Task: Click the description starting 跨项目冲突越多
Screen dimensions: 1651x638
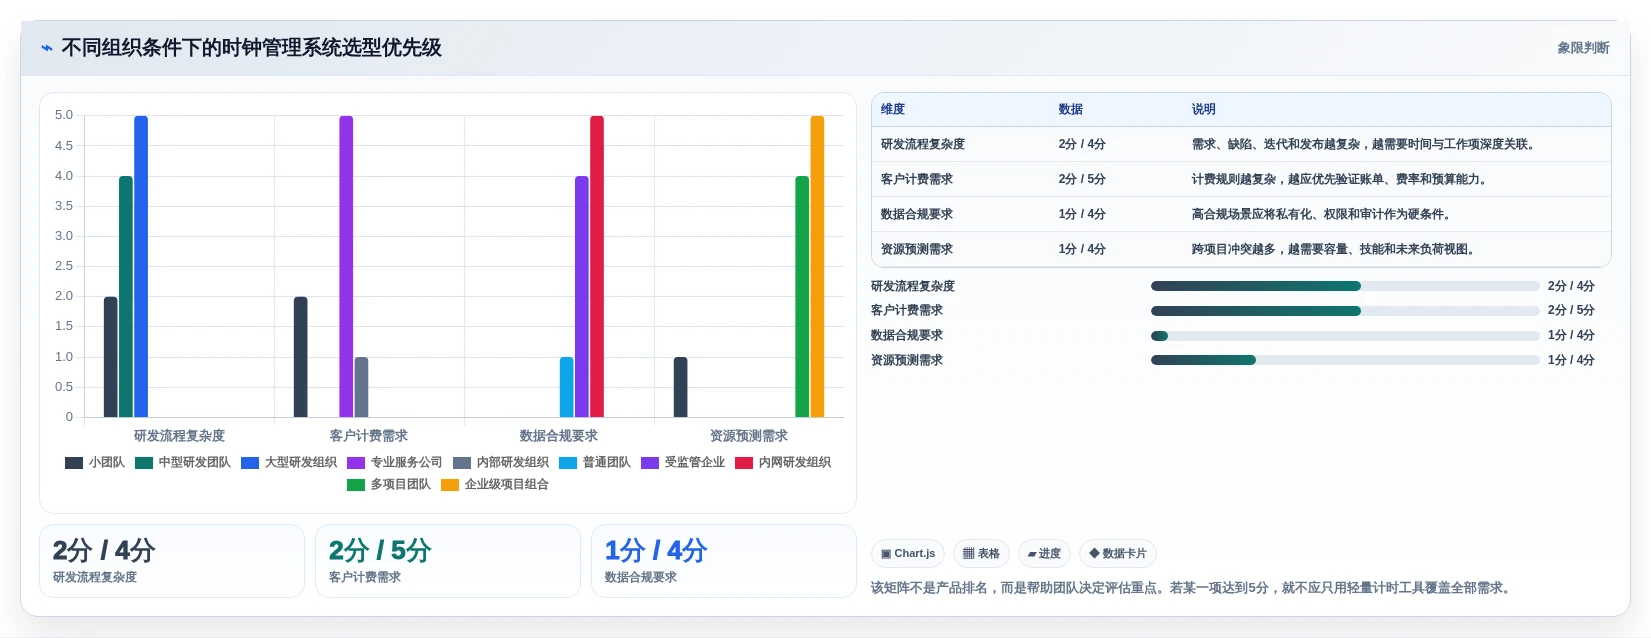Action: (1333, 249)
